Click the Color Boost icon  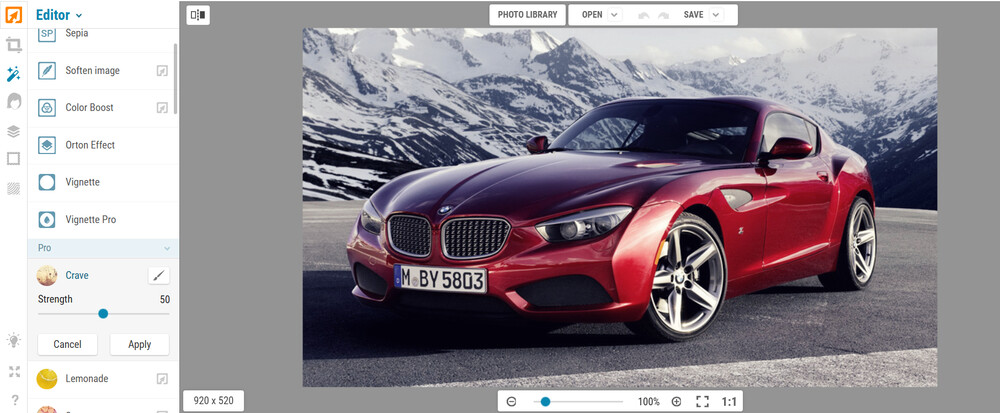(x=47, y=108)
